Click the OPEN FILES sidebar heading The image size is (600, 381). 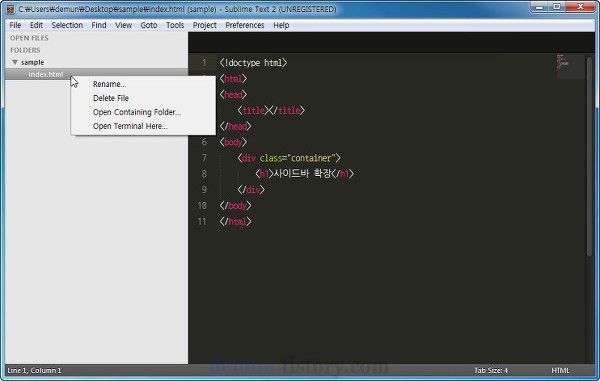pyautogui.click(x=29, y=38)
